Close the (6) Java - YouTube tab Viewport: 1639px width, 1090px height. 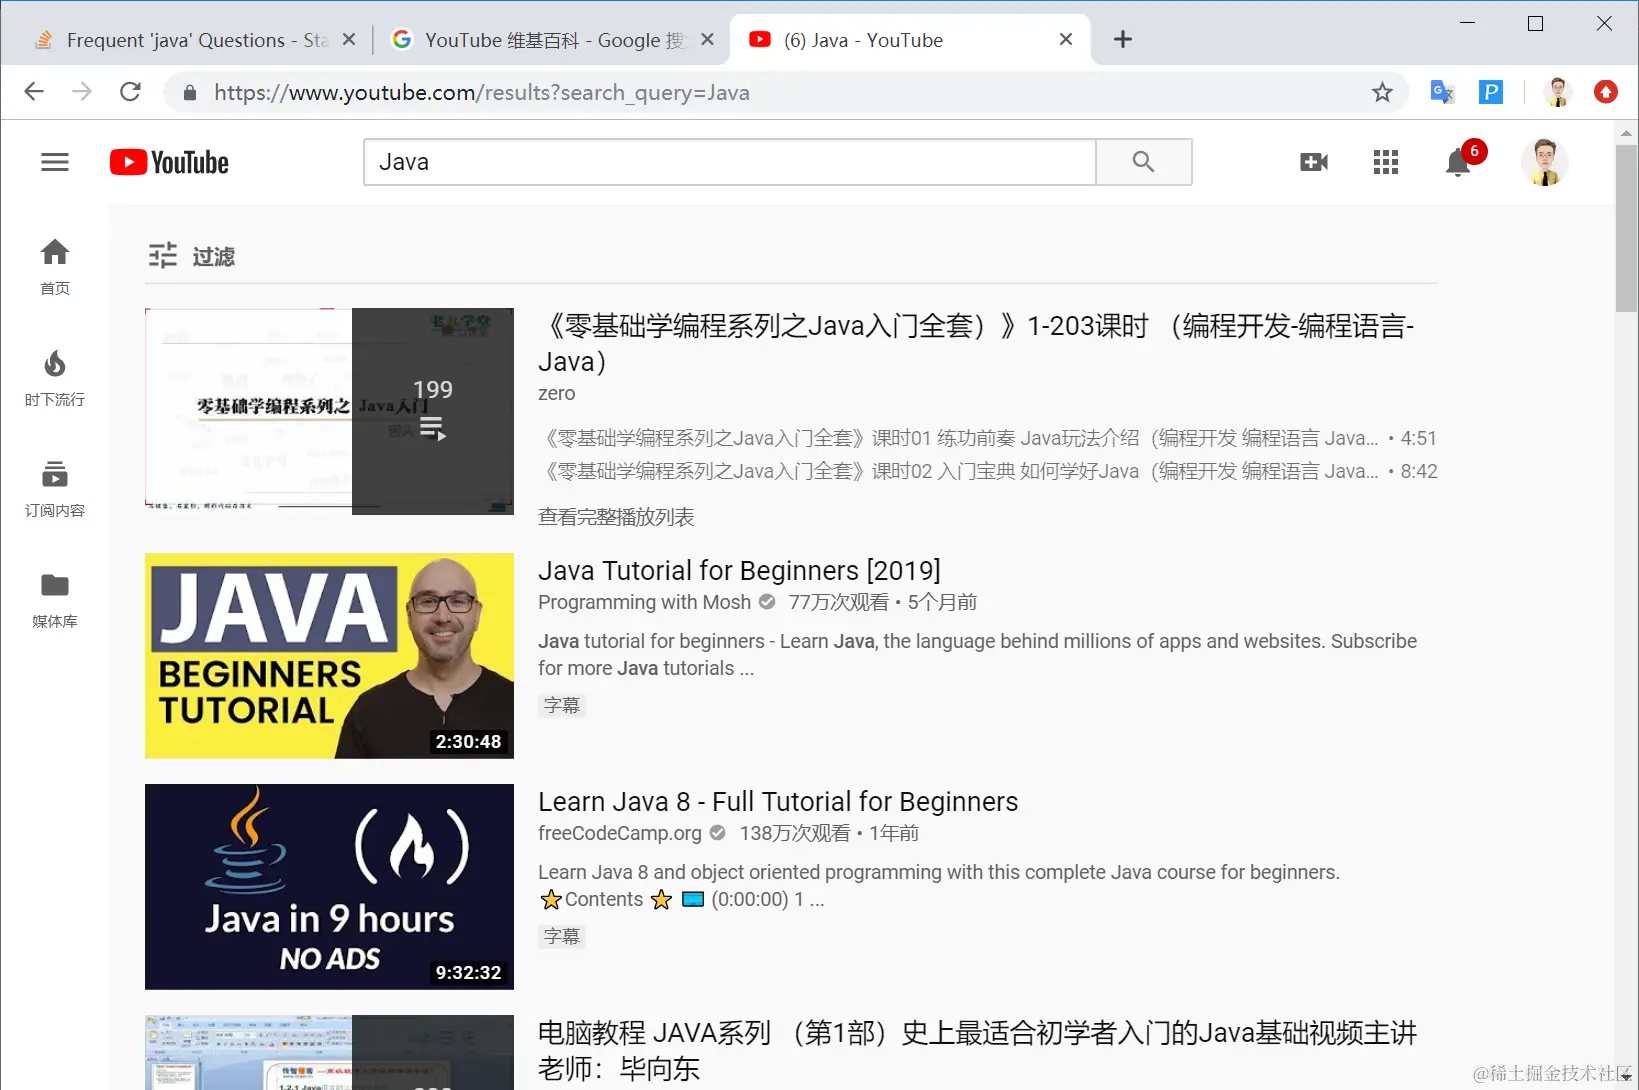tap(1066, 39)
